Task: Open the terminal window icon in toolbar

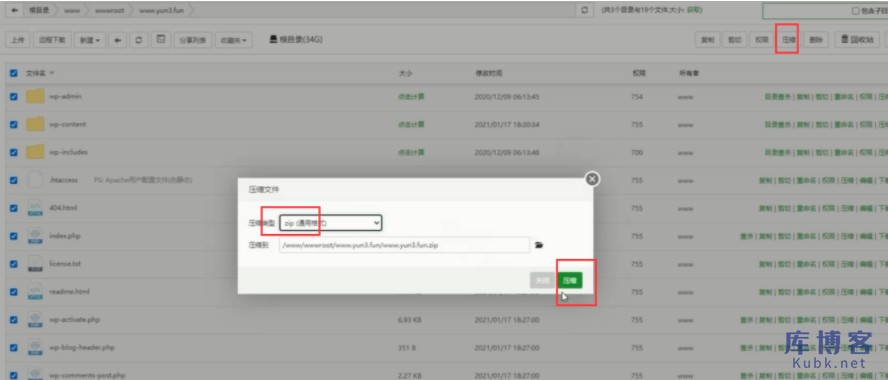Action: (161, 40)
